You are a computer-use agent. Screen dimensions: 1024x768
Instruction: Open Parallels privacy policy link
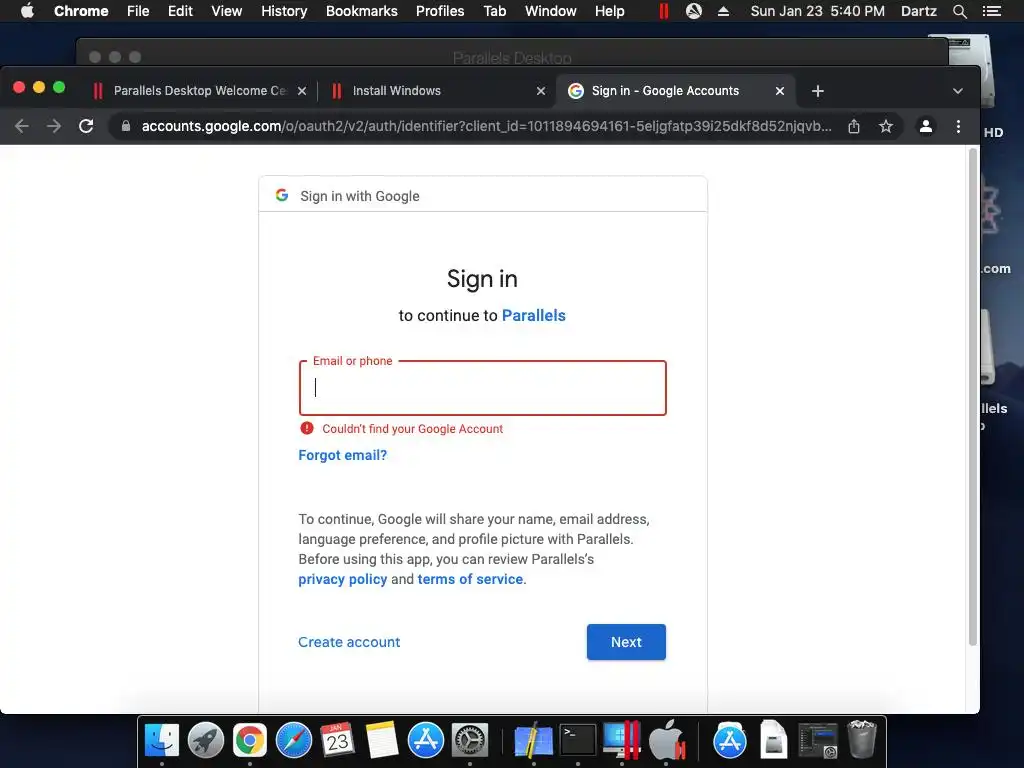343,579
